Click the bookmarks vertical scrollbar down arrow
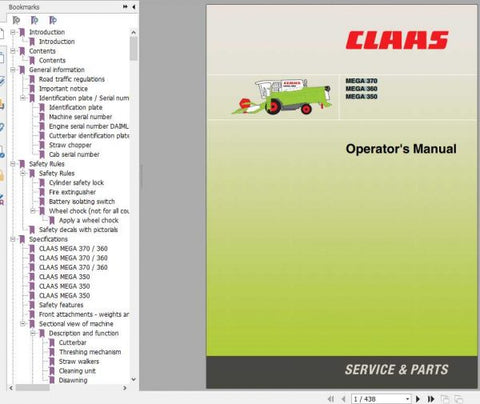Viewport: 480px width, 404px height. click(133, 379)
